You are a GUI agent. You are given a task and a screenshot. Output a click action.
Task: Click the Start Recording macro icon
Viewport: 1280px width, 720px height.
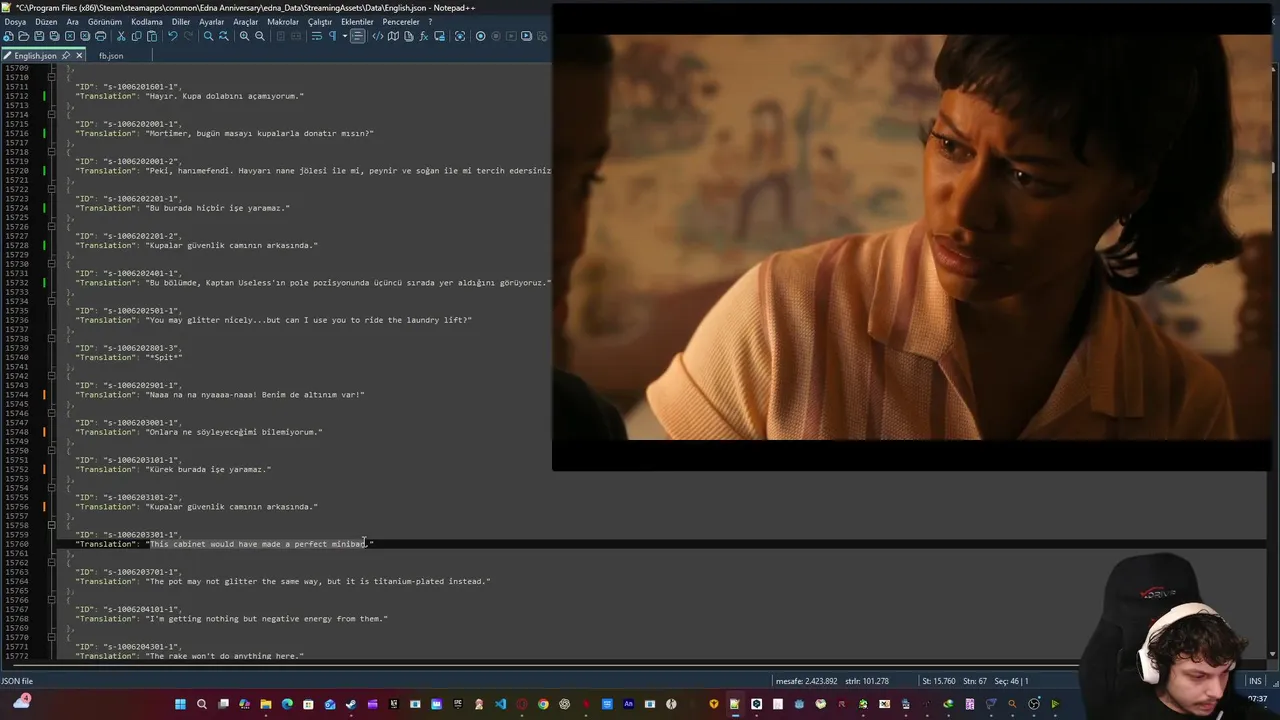pos(480,36)
